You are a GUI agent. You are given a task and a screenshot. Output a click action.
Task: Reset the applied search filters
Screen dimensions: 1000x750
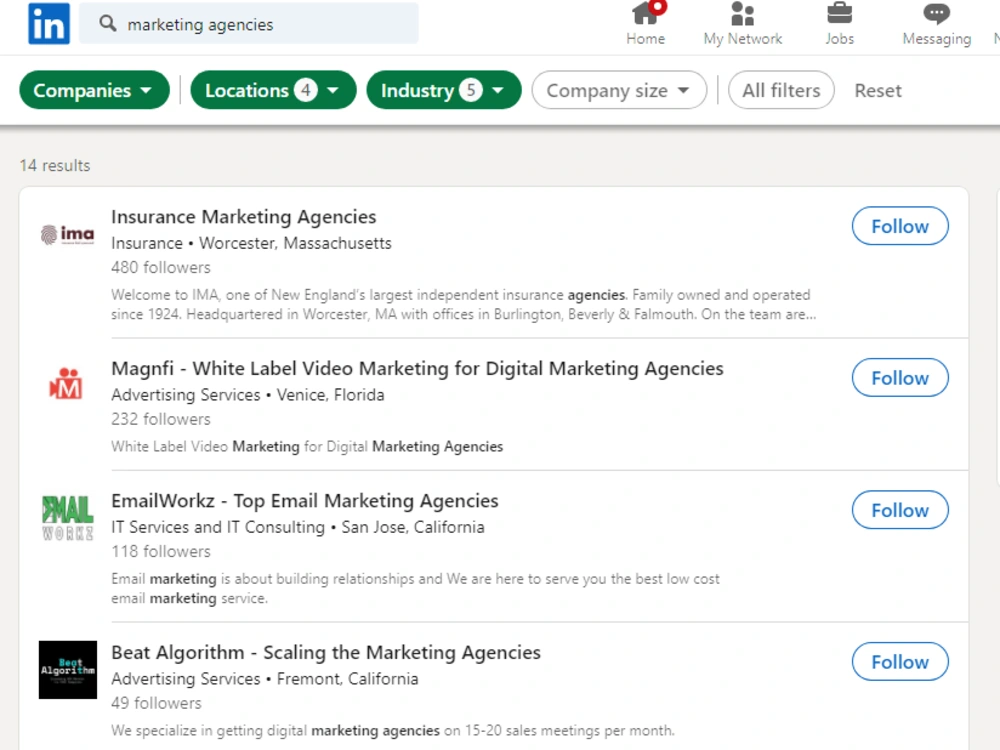pos(878,91)
